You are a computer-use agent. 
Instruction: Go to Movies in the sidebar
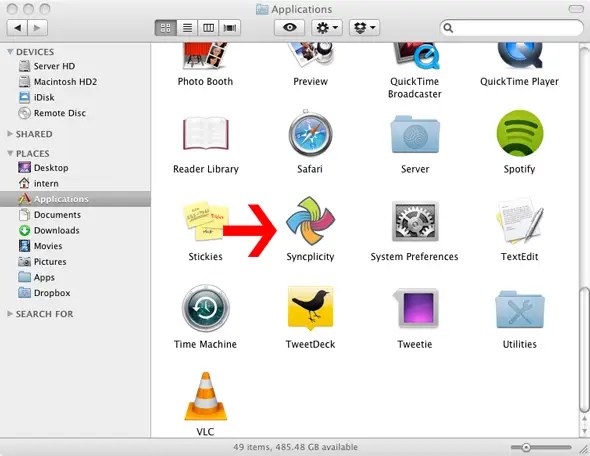[x=75, y=246]
